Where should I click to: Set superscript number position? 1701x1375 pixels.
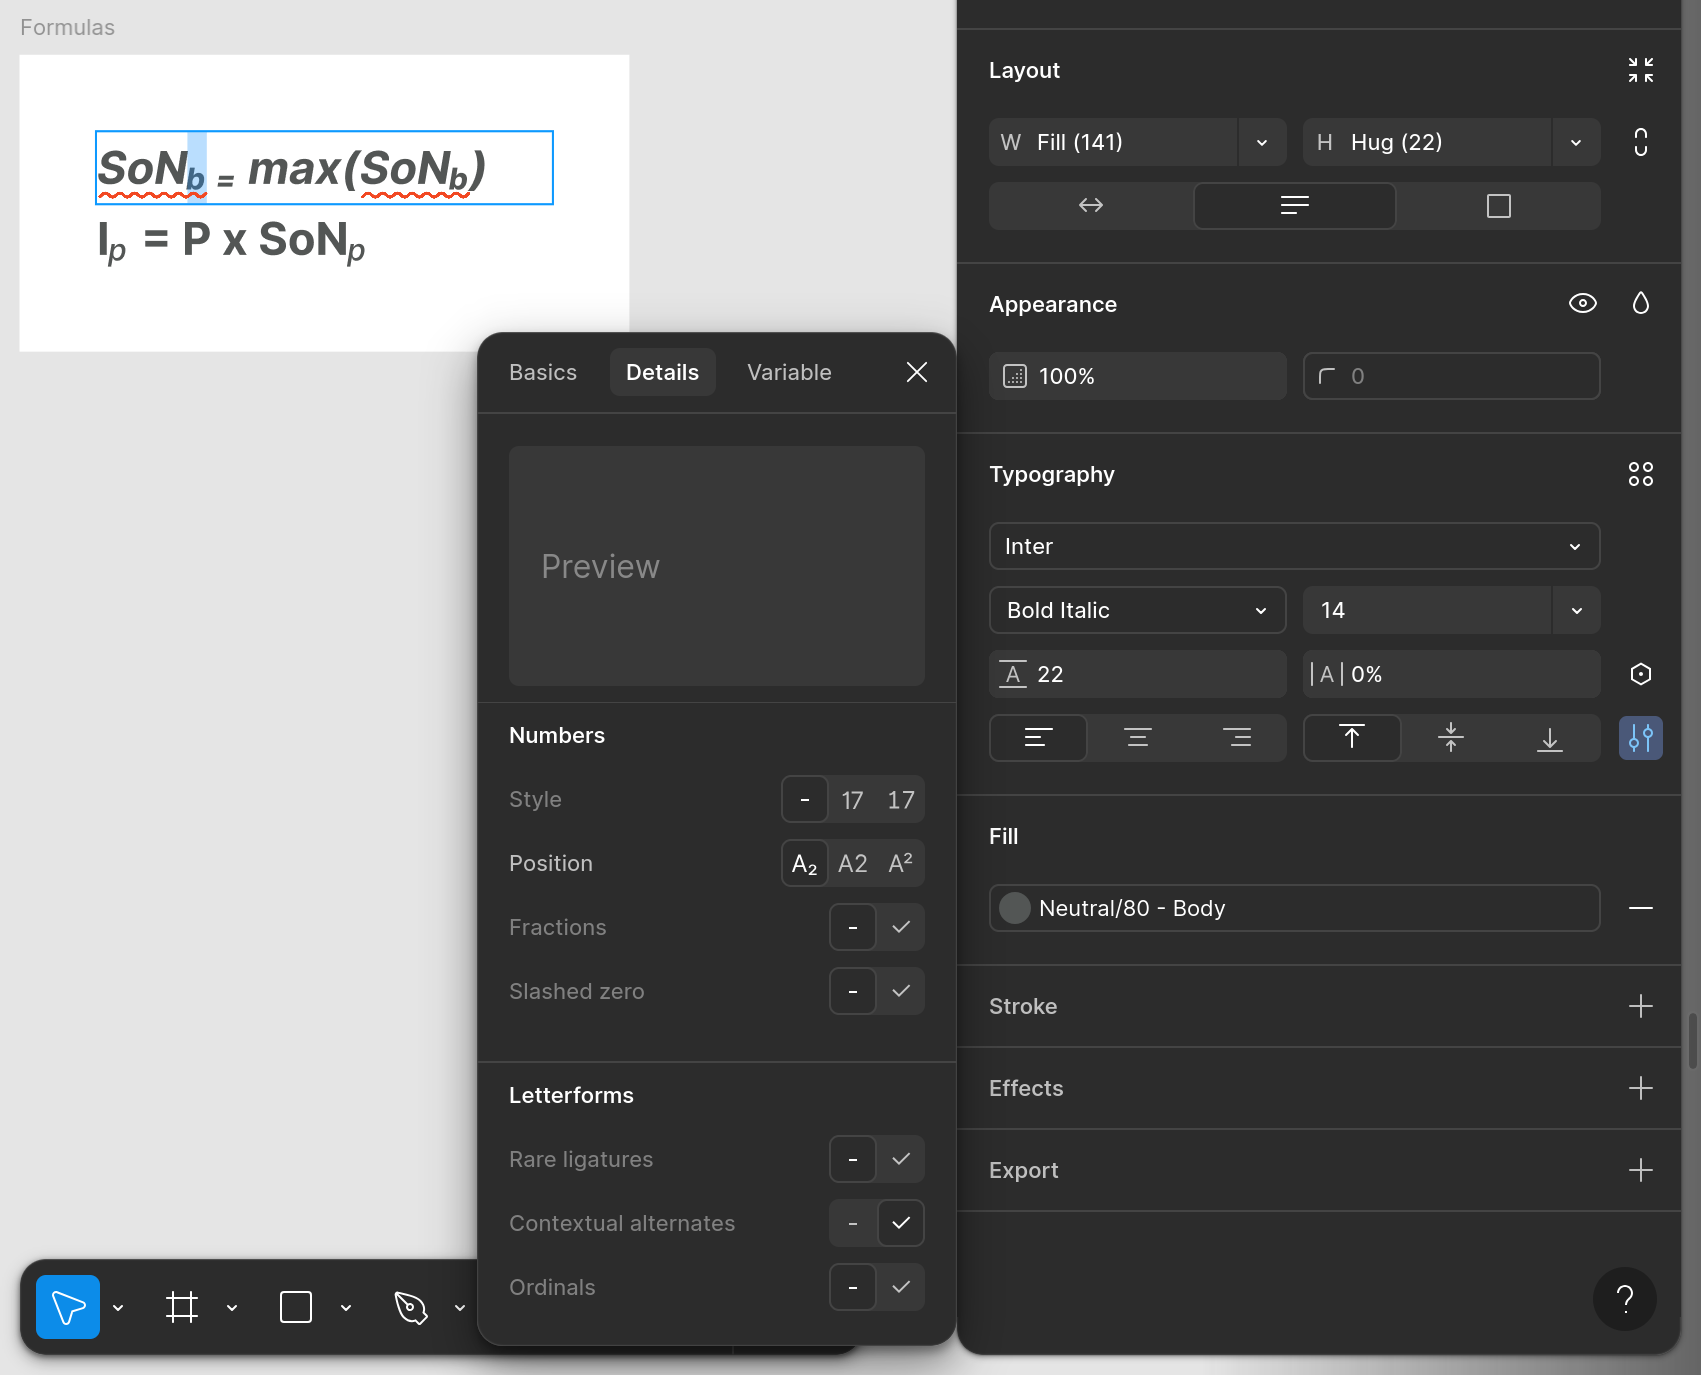point(900,864)
